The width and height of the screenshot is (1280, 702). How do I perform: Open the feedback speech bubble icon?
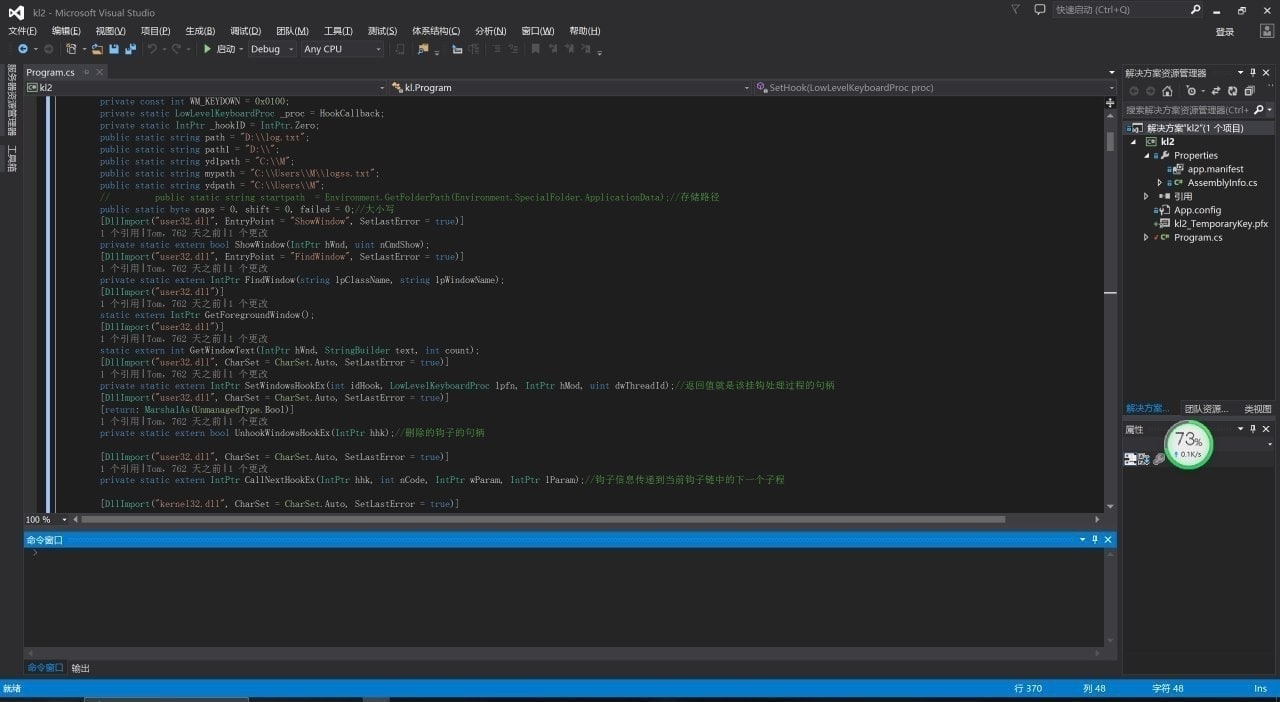[1039, 9]
